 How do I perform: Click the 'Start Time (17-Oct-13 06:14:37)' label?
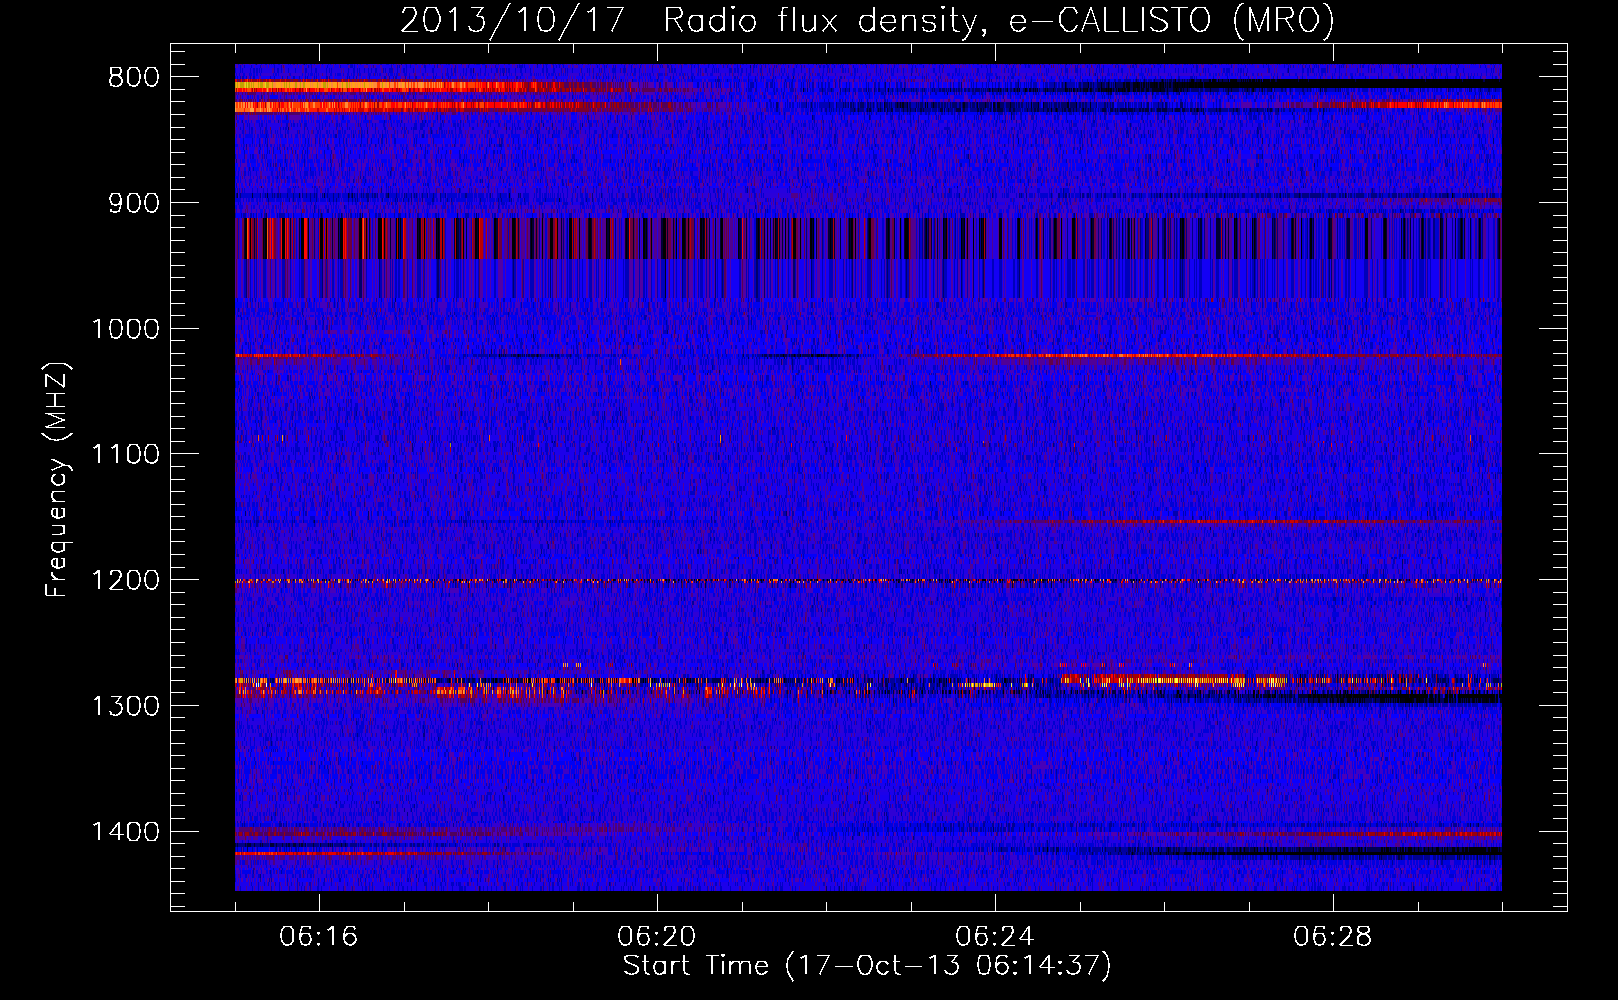(x=867, y=966)
